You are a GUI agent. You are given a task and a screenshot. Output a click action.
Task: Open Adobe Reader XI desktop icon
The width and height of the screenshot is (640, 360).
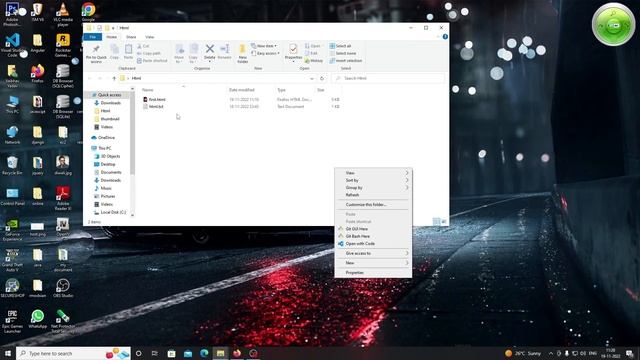coord(62,198)
